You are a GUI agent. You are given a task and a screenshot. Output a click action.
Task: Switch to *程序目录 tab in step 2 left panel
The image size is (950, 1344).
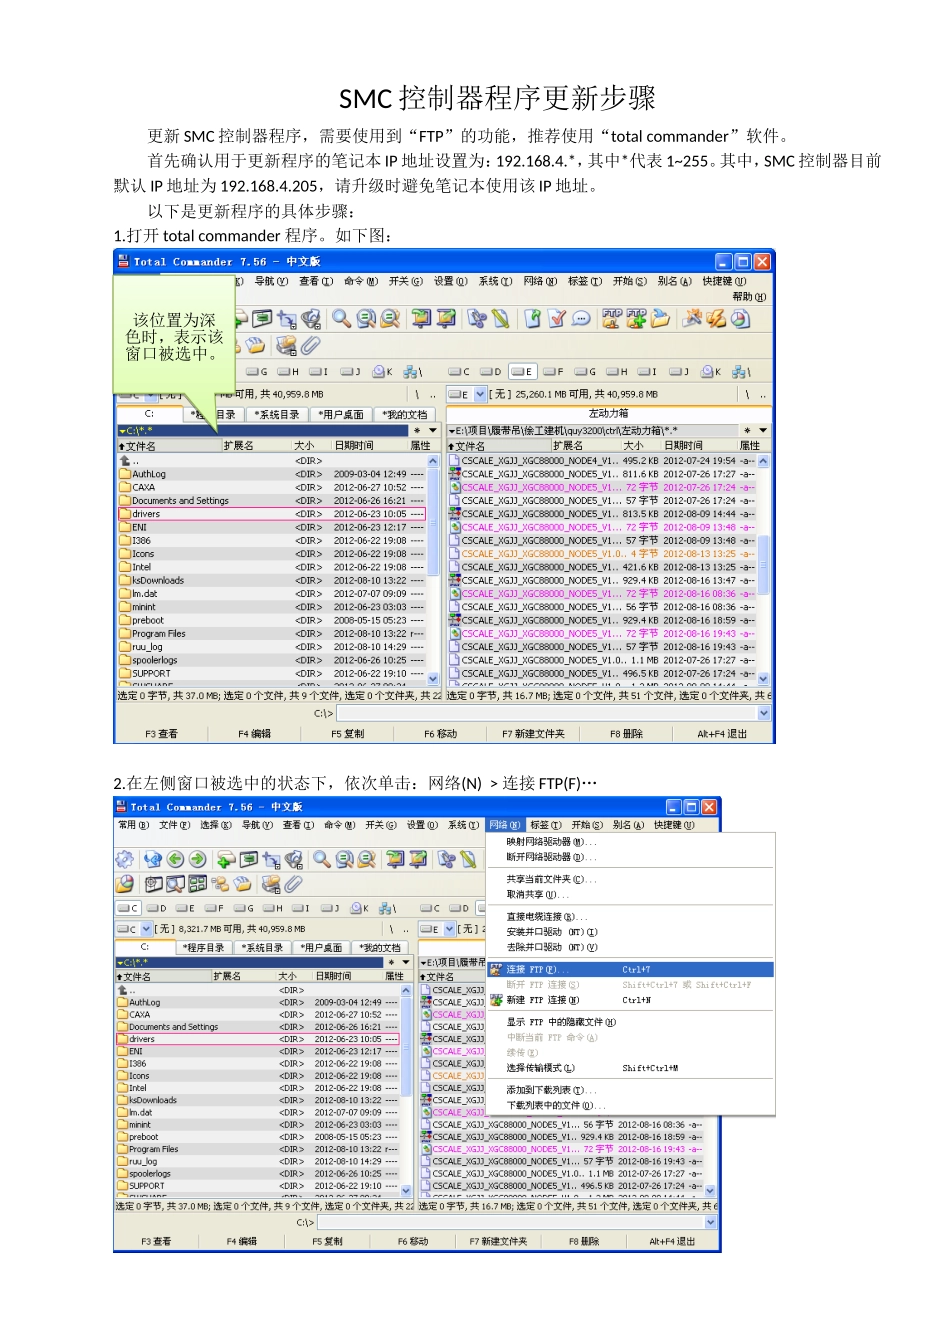point(204,947)
